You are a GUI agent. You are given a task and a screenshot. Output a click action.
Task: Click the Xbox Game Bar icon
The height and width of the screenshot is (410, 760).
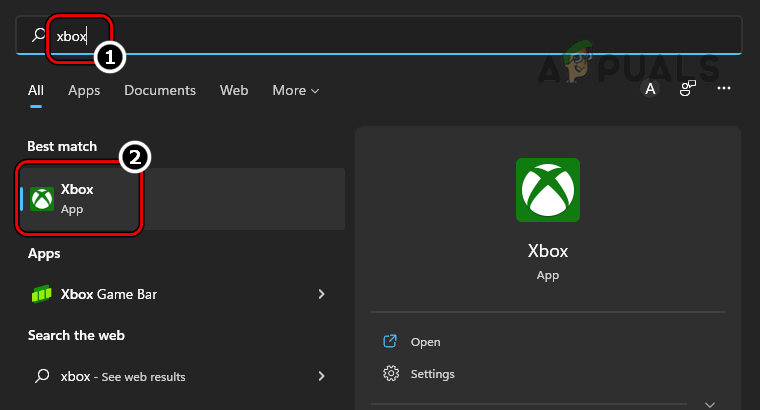(42, 294)
